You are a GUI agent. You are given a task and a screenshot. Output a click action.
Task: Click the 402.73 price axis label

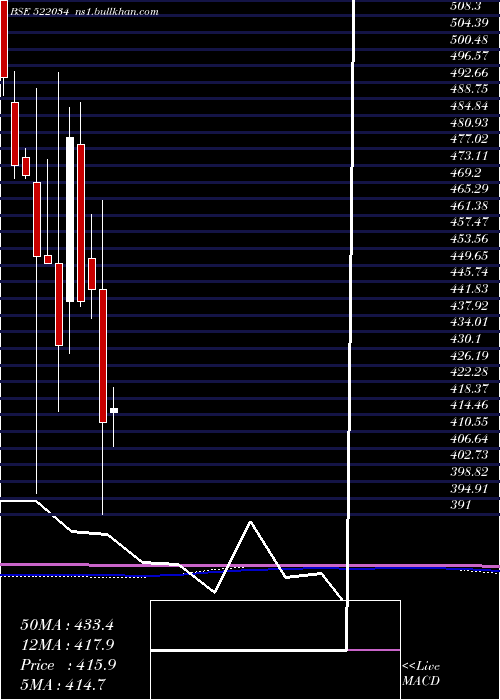(x=469, y=455)
